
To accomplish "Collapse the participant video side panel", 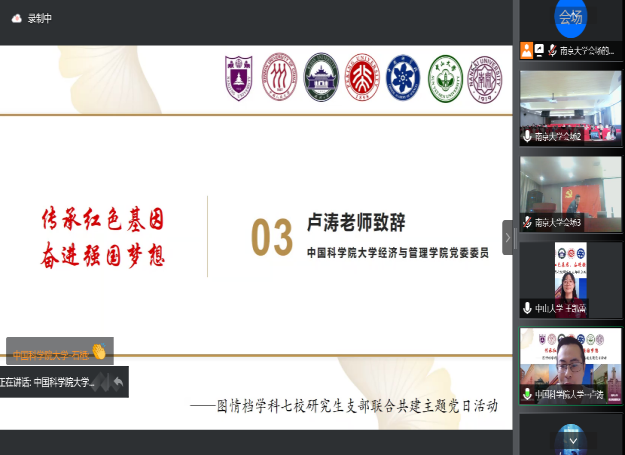I will point(507,238).
